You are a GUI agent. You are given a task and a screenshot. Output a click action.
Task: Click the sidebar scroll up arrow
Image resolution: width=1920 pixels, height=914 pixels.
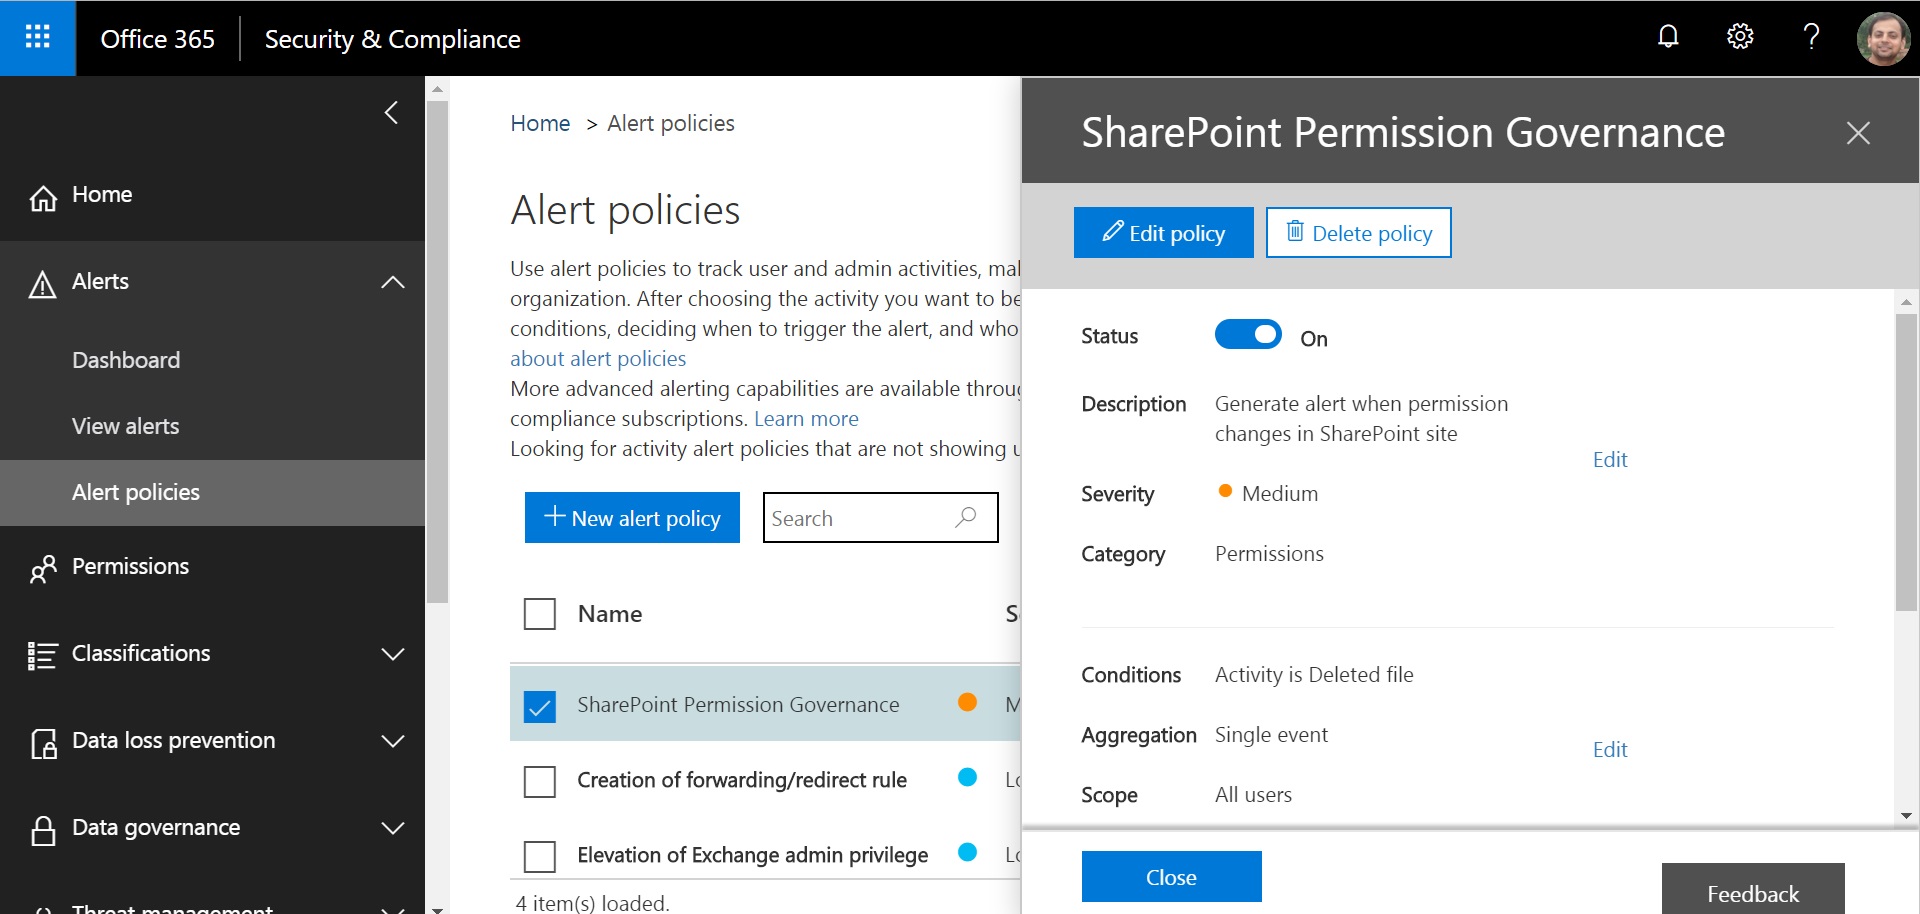[x=437, y=89]
